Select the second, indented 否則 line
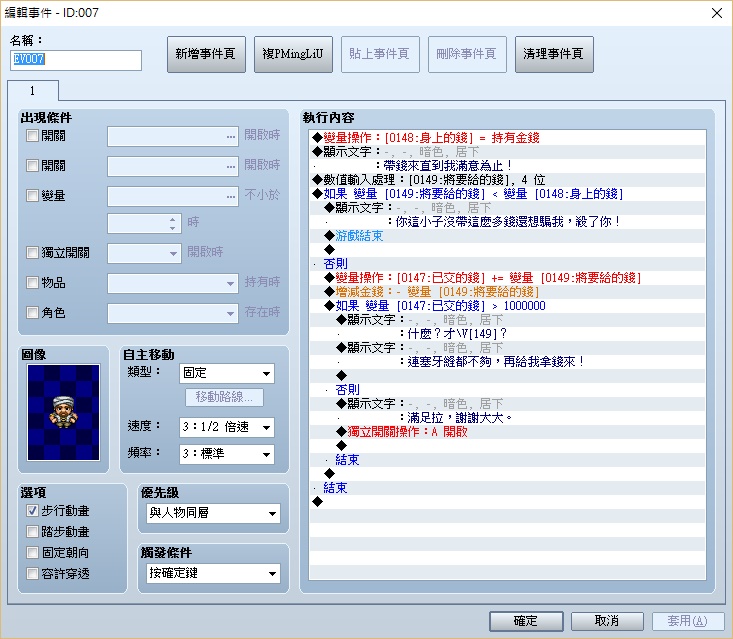Image resolution: width=733 pixels, height=639 pixels. (508, 390)
